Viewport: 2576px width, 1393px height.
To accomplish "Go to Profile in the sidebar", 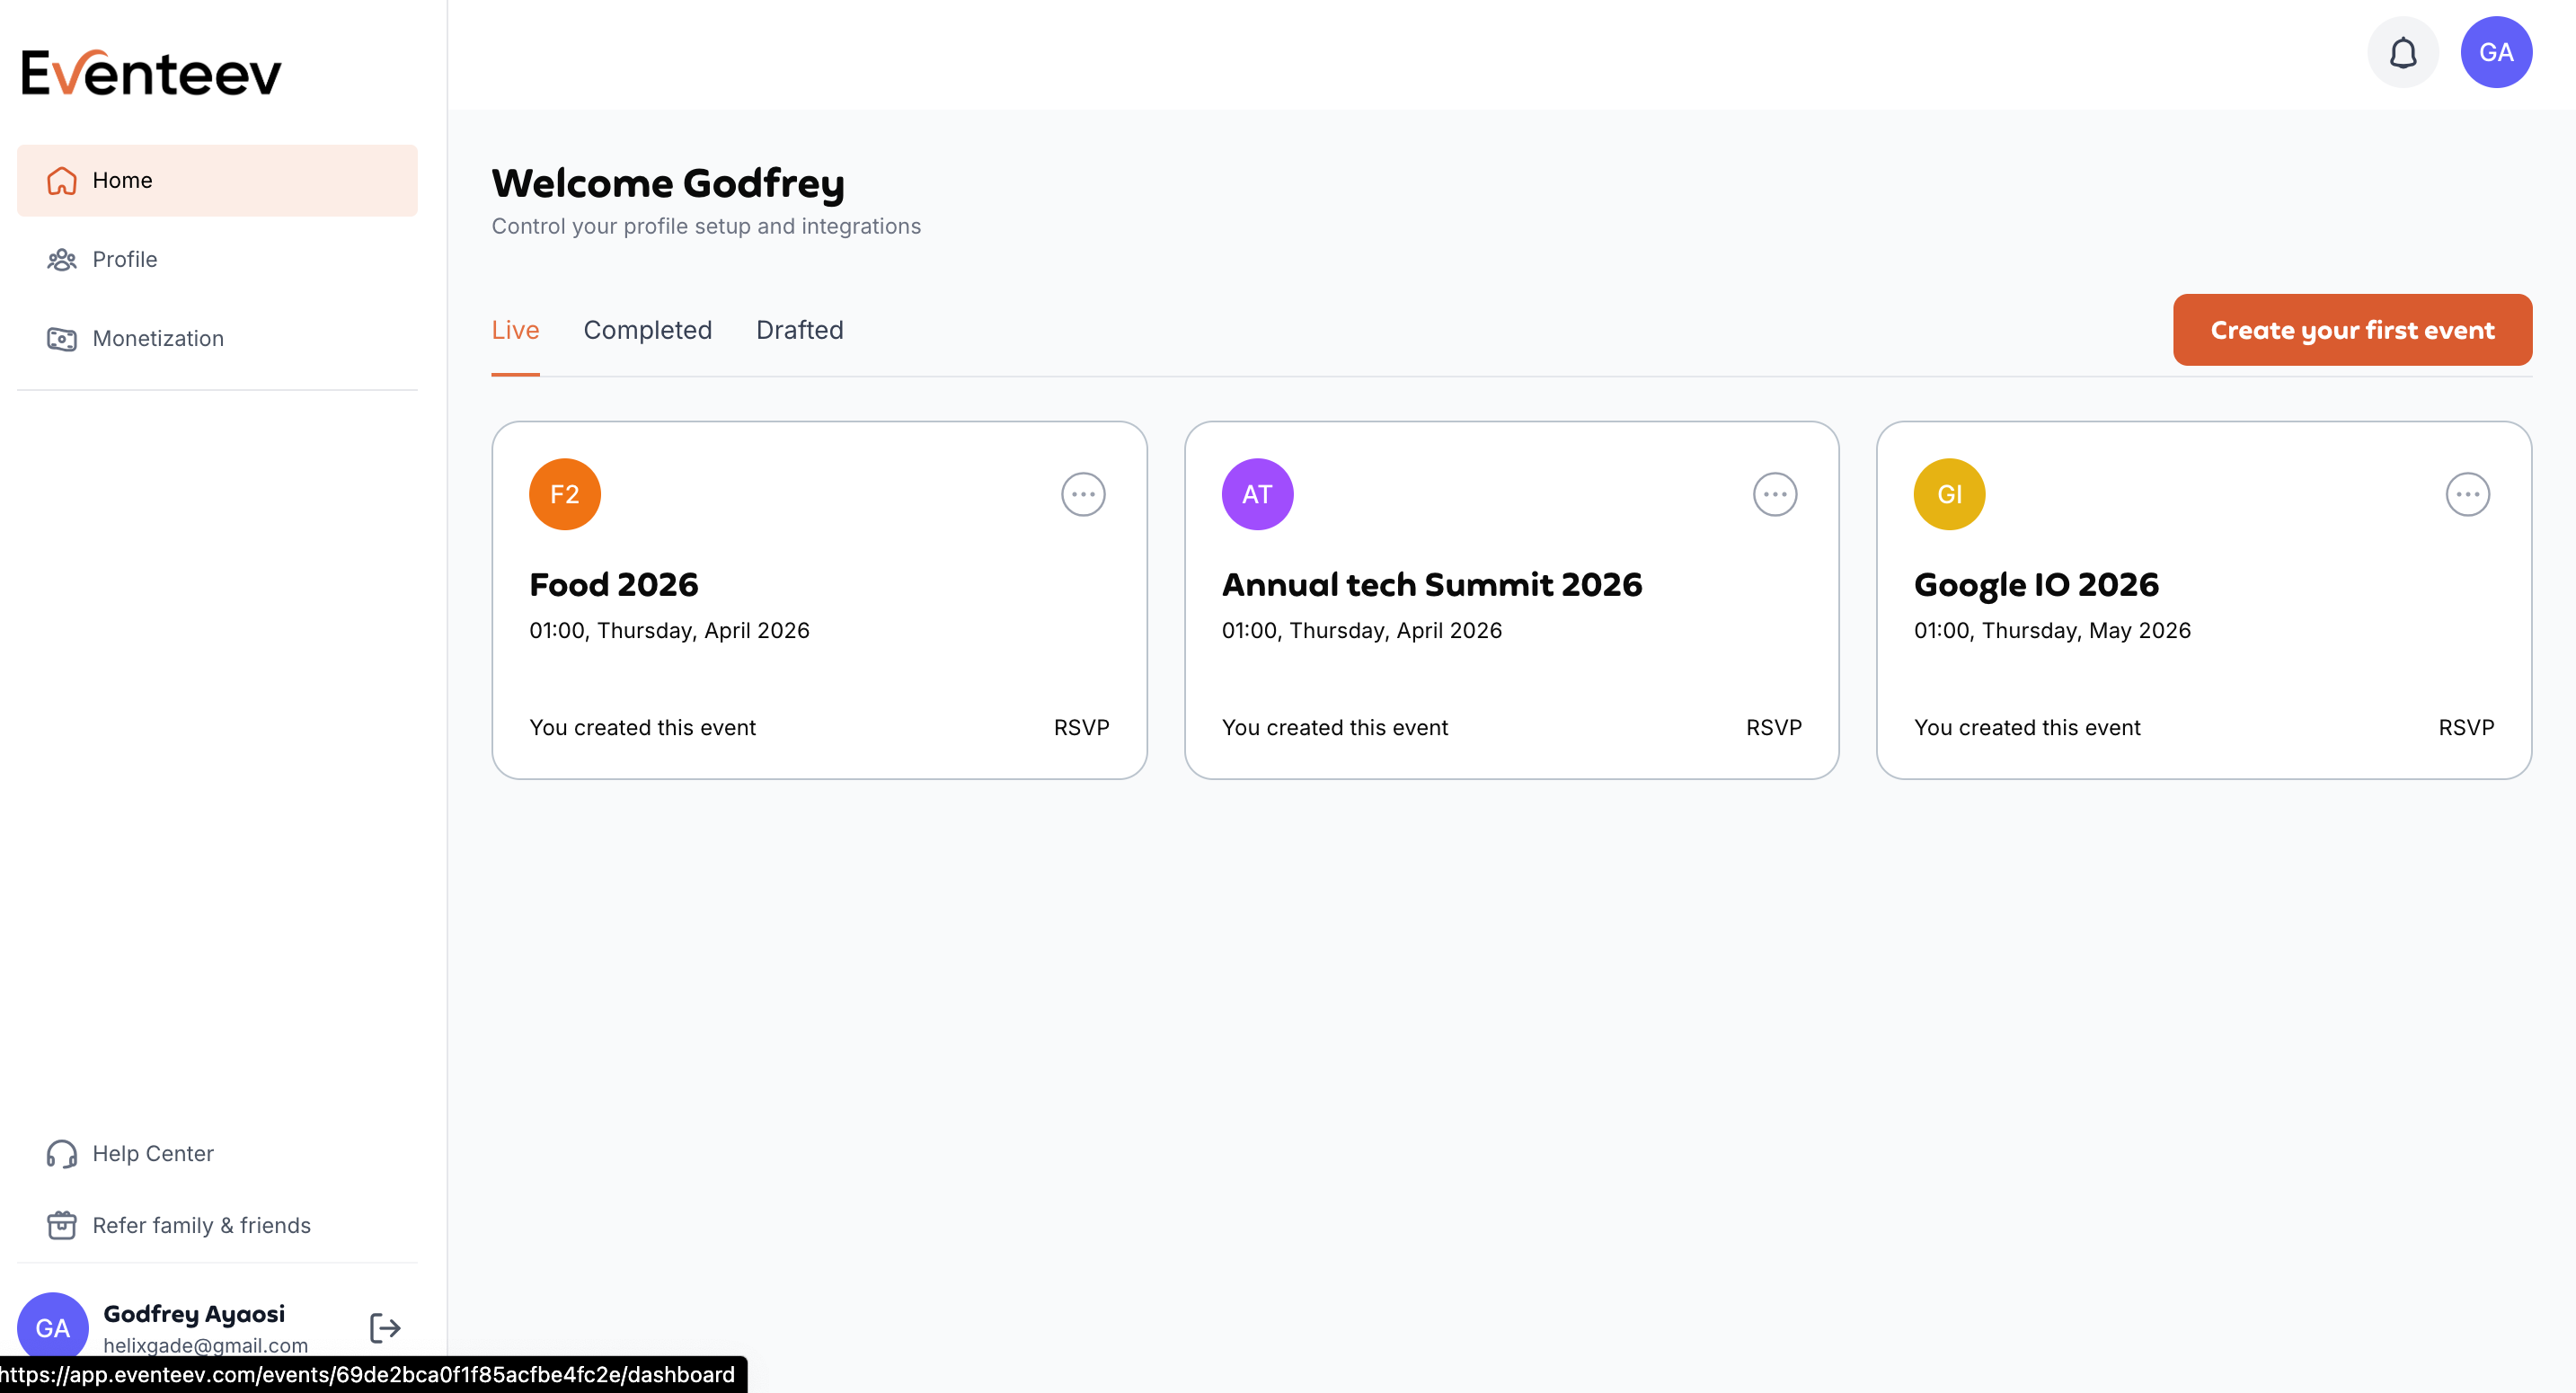I will (124, 259).
